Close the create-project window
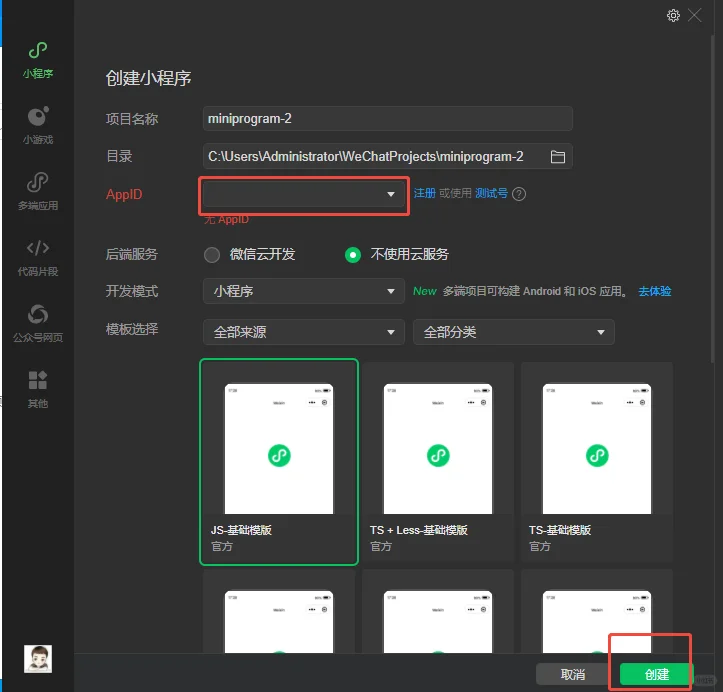Viewport: 723px width, 692px height. point(694,15)
